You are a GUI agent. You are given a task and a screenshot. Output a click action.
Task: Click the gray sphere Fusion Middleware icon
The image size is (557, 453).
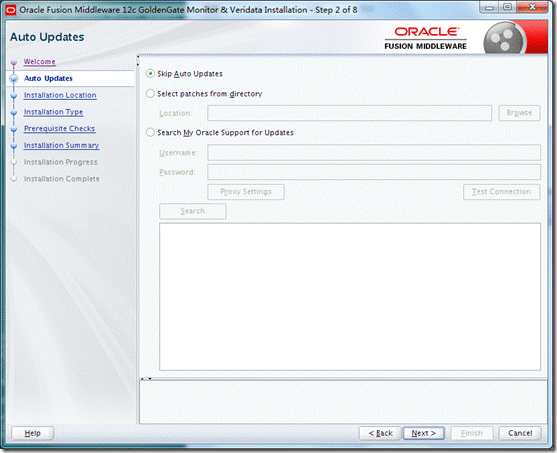point(504,38)
